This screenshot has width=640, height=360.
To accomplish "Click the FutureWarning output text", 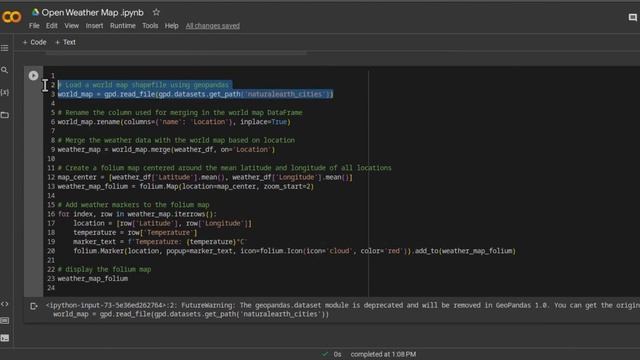I will click(342, 305).
